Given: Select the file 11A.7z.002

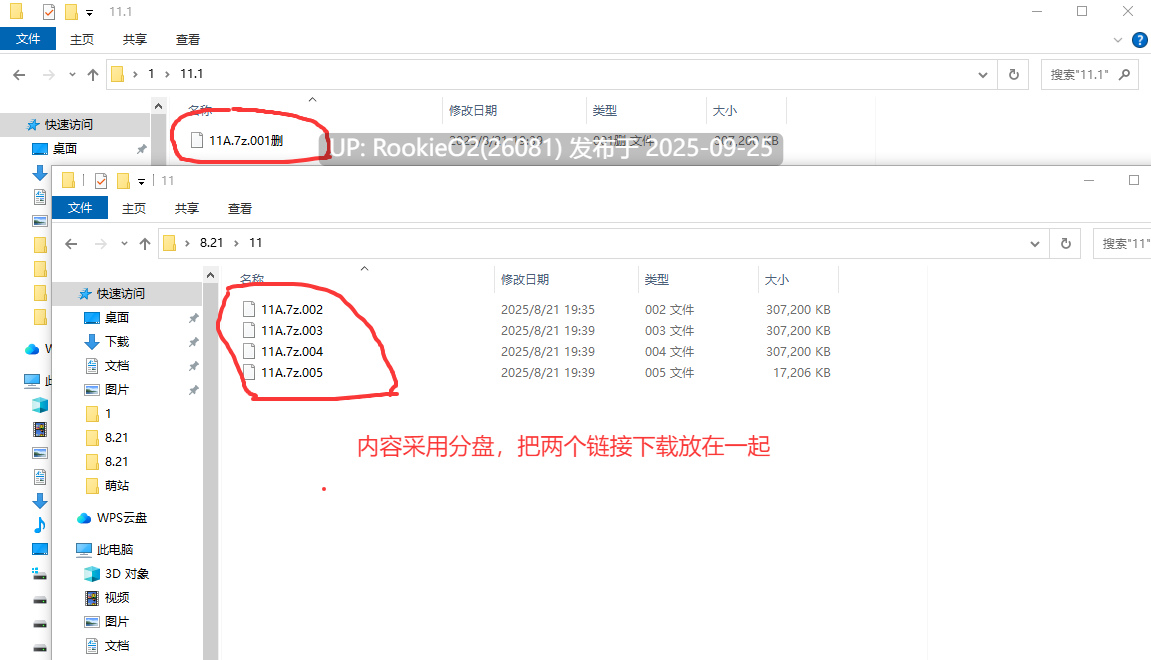Looking at the screenshot, I should pos(291,309).
